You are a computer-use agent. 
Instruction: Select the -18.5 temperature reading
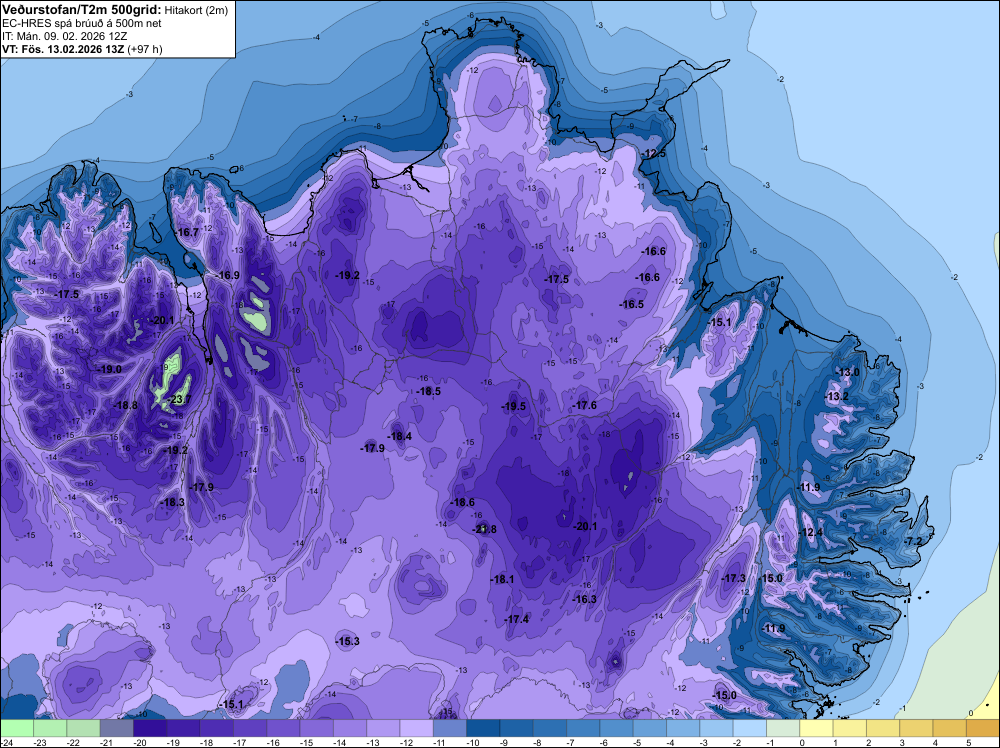429,392
